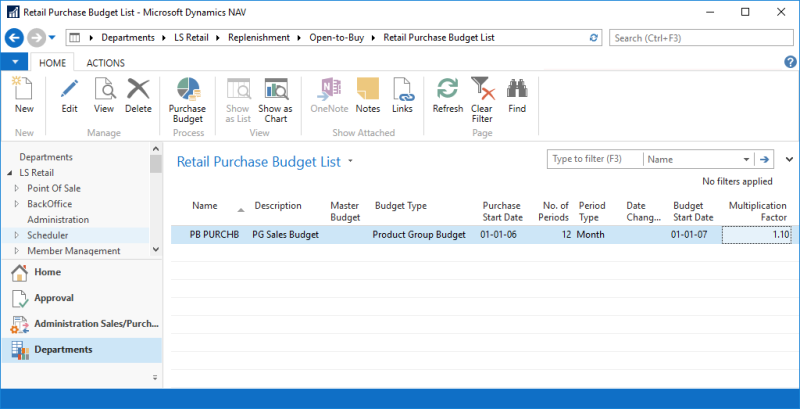Open the Retail Purchase Budget List title dropdown
This screenshot has width=800, height=409.
pyautogui.click(x=350, y=162)
